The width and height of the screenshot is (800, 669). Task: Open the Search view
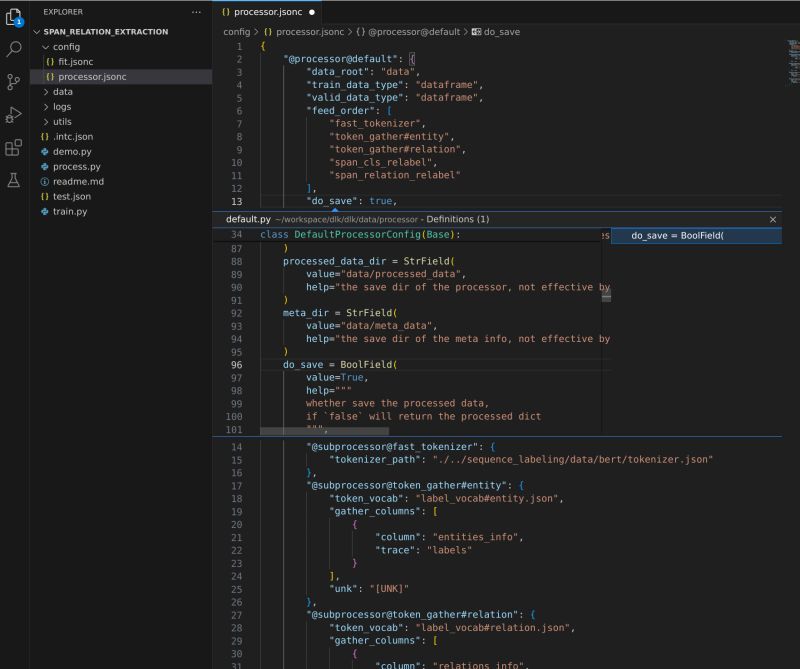[x=13, y=47]
